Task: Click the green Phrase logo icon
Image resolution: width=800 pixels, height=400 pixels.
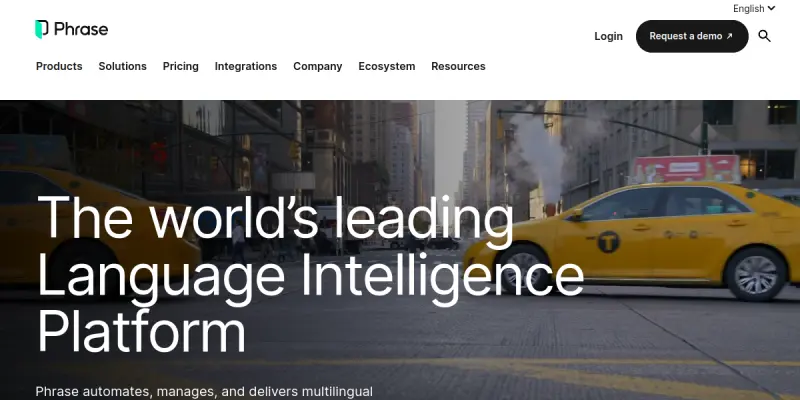Action: click(42, 29)
